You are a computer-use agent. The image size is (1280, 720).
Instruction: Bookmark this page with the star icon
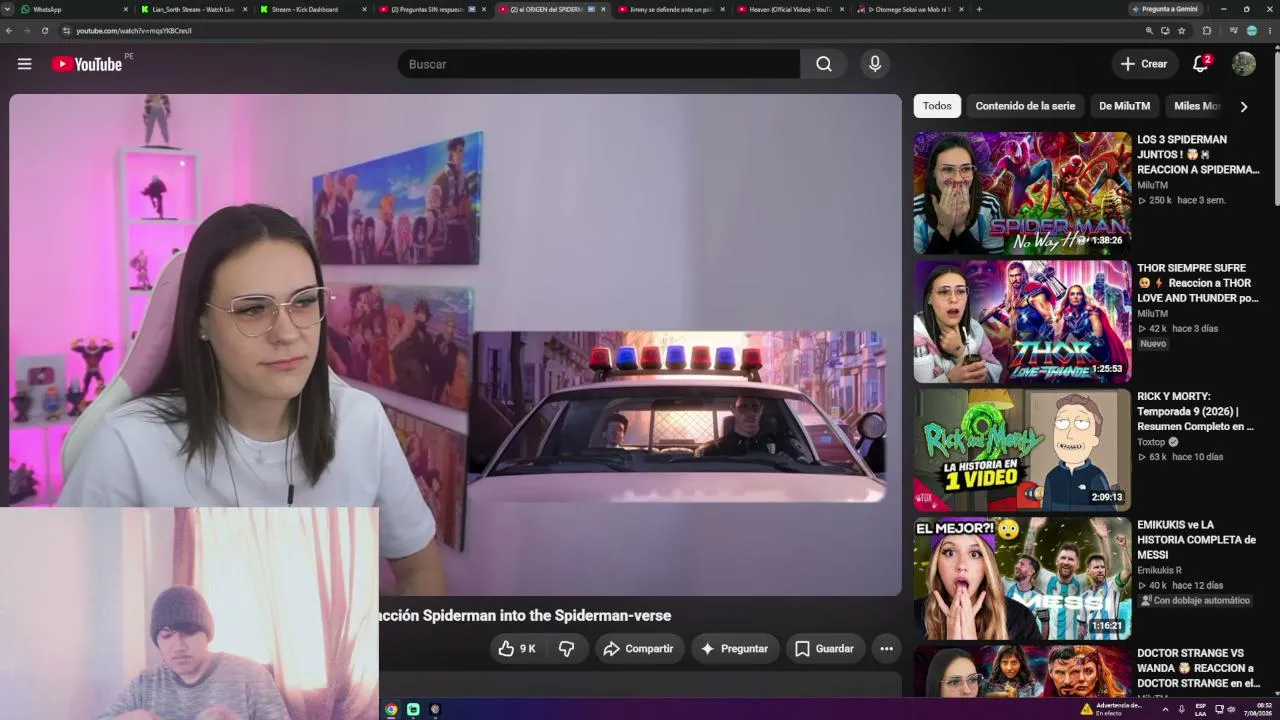[1182, 31]
